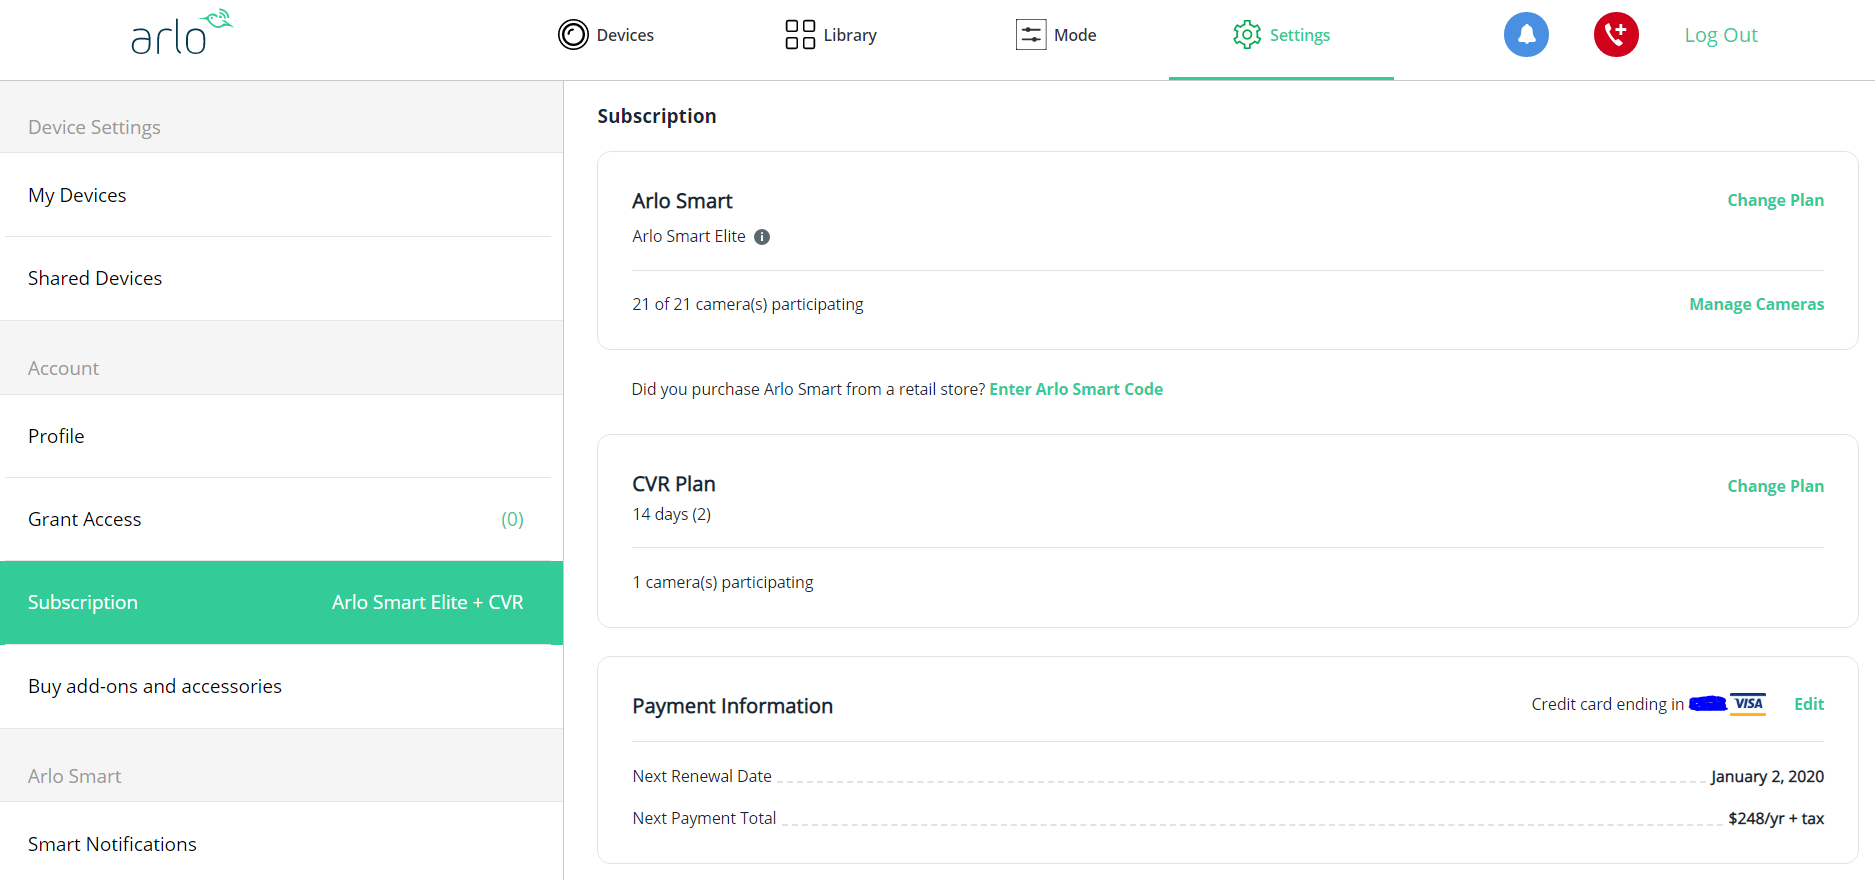Image resolution: width=1875 pixels, height=880 pixels.
Task: Open Grant Access settings
Action: (85, 519)
